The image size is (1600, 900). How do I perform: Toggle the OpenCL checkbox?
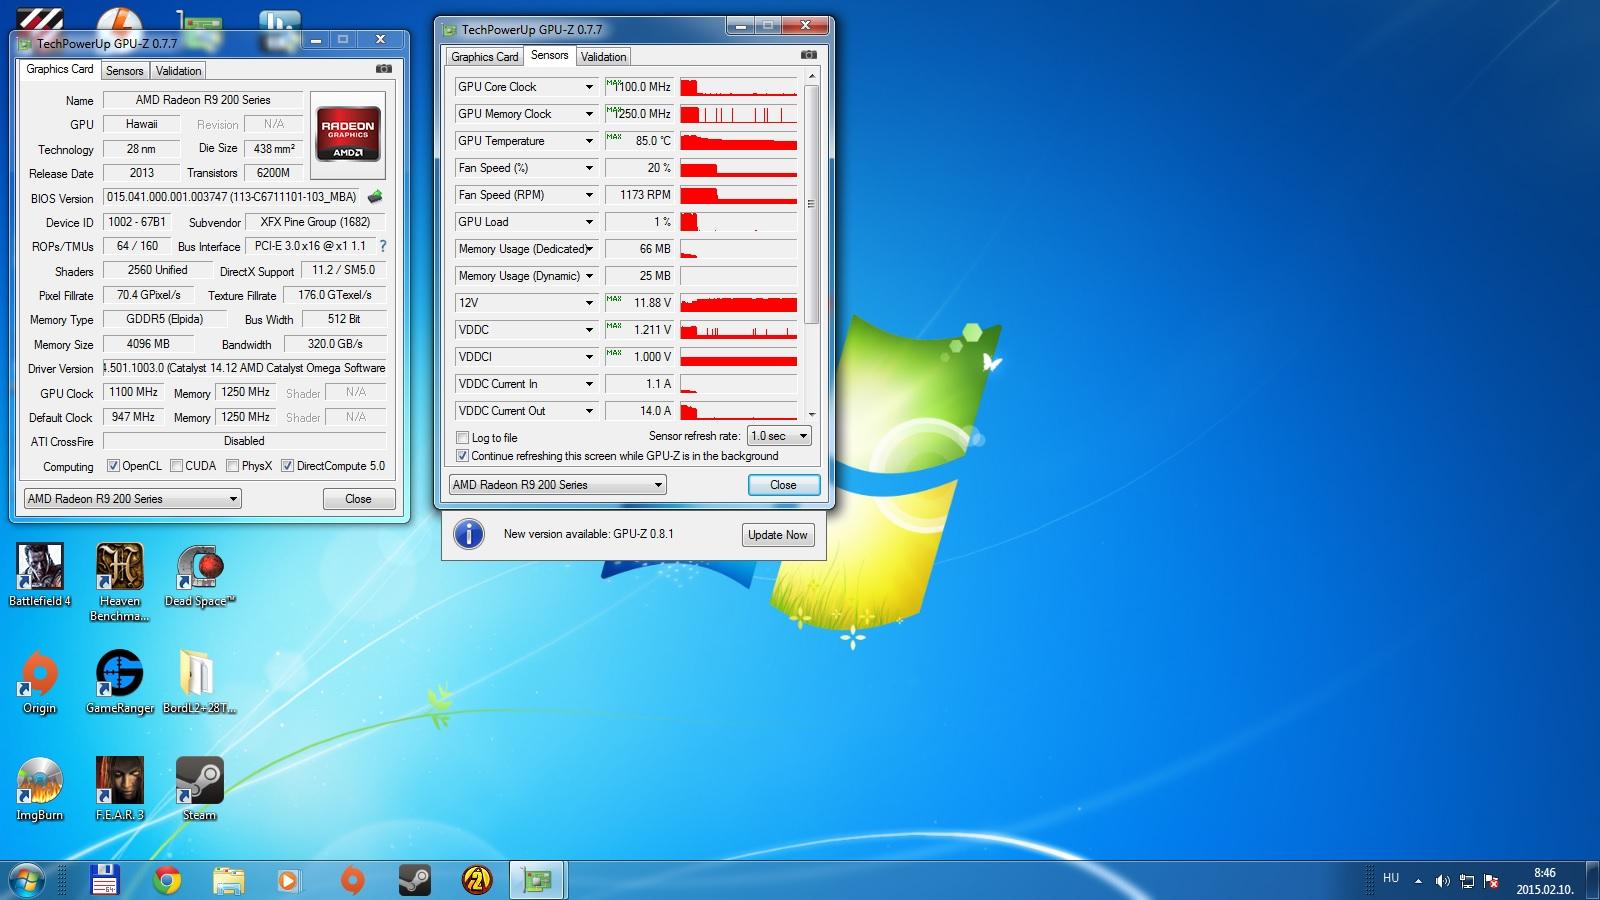[113, 465]
